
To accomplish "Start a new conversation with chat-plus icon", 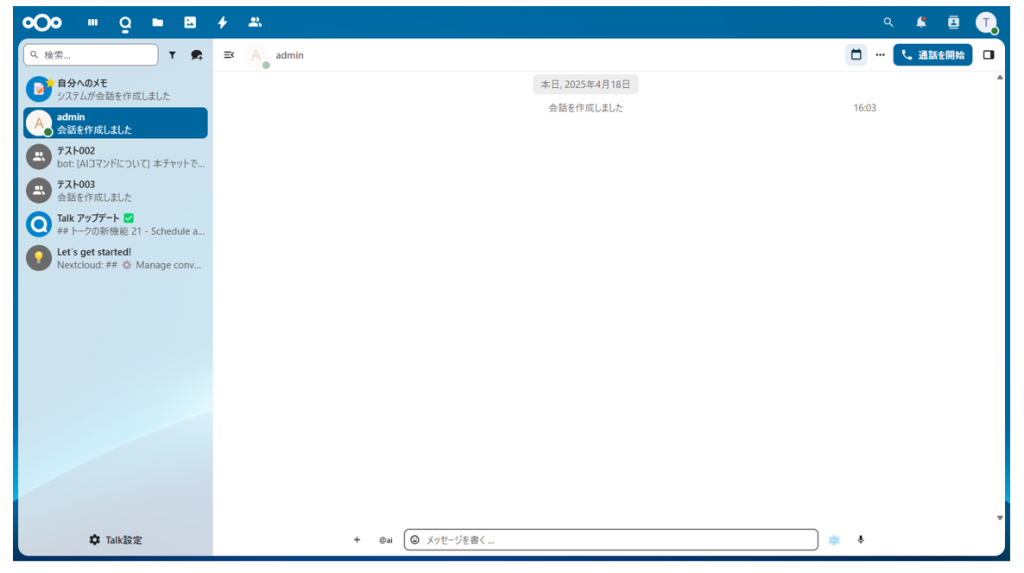I will (196, 55).
